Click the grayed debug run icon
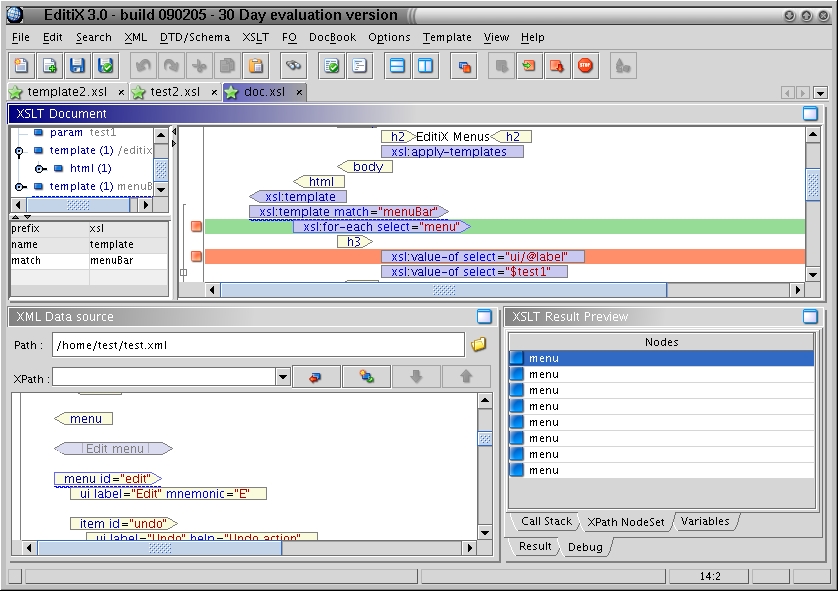This screenshot has width=838, height=591. [501, 66]
